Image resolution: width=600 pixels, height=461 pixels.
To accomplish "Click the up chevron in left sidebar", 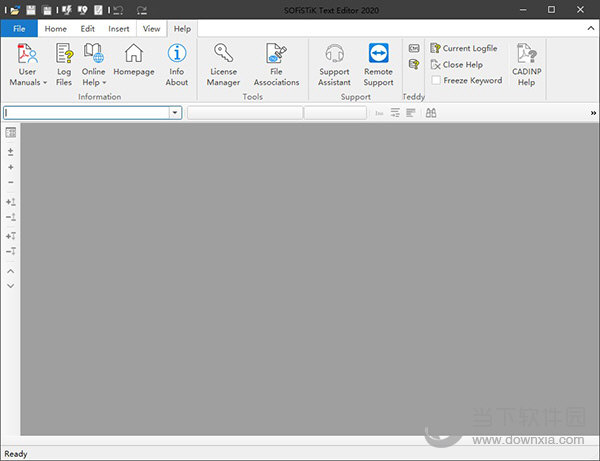I will click(x=11, y=271).
